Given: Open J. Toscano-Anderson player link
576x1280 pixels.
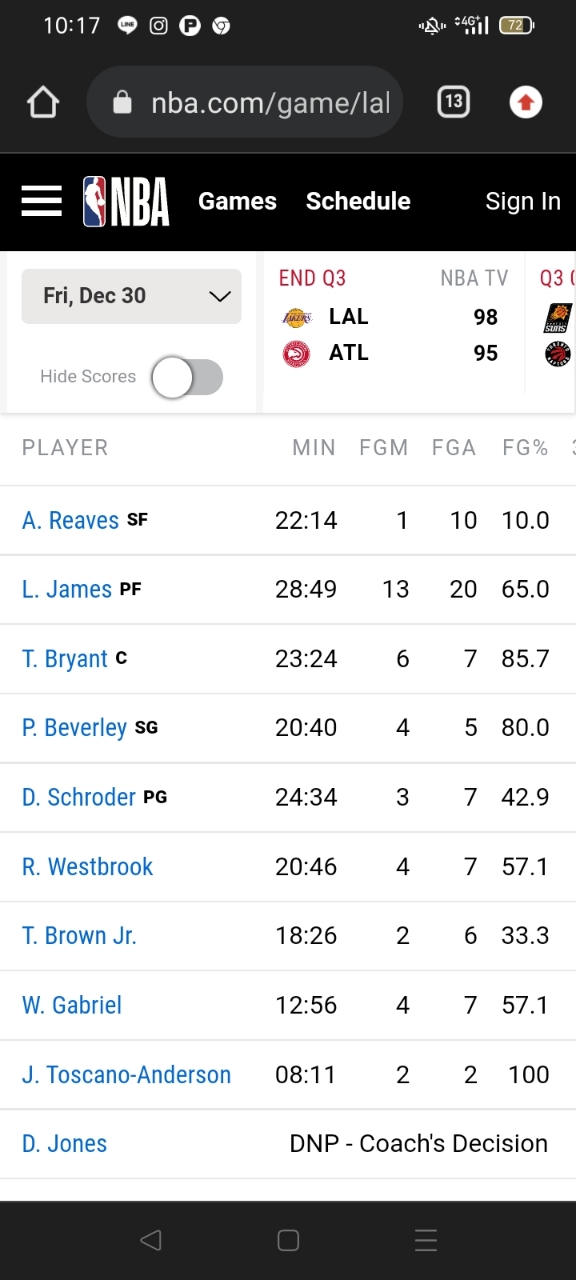Looking at the screenshot, I should [127, 1075].
